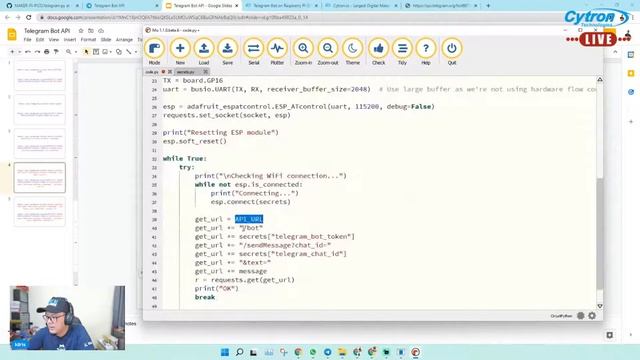Select the second slide thumbnail
Image resolution: width=640 pixels, height=360 pixels.
tap(40, 109)
